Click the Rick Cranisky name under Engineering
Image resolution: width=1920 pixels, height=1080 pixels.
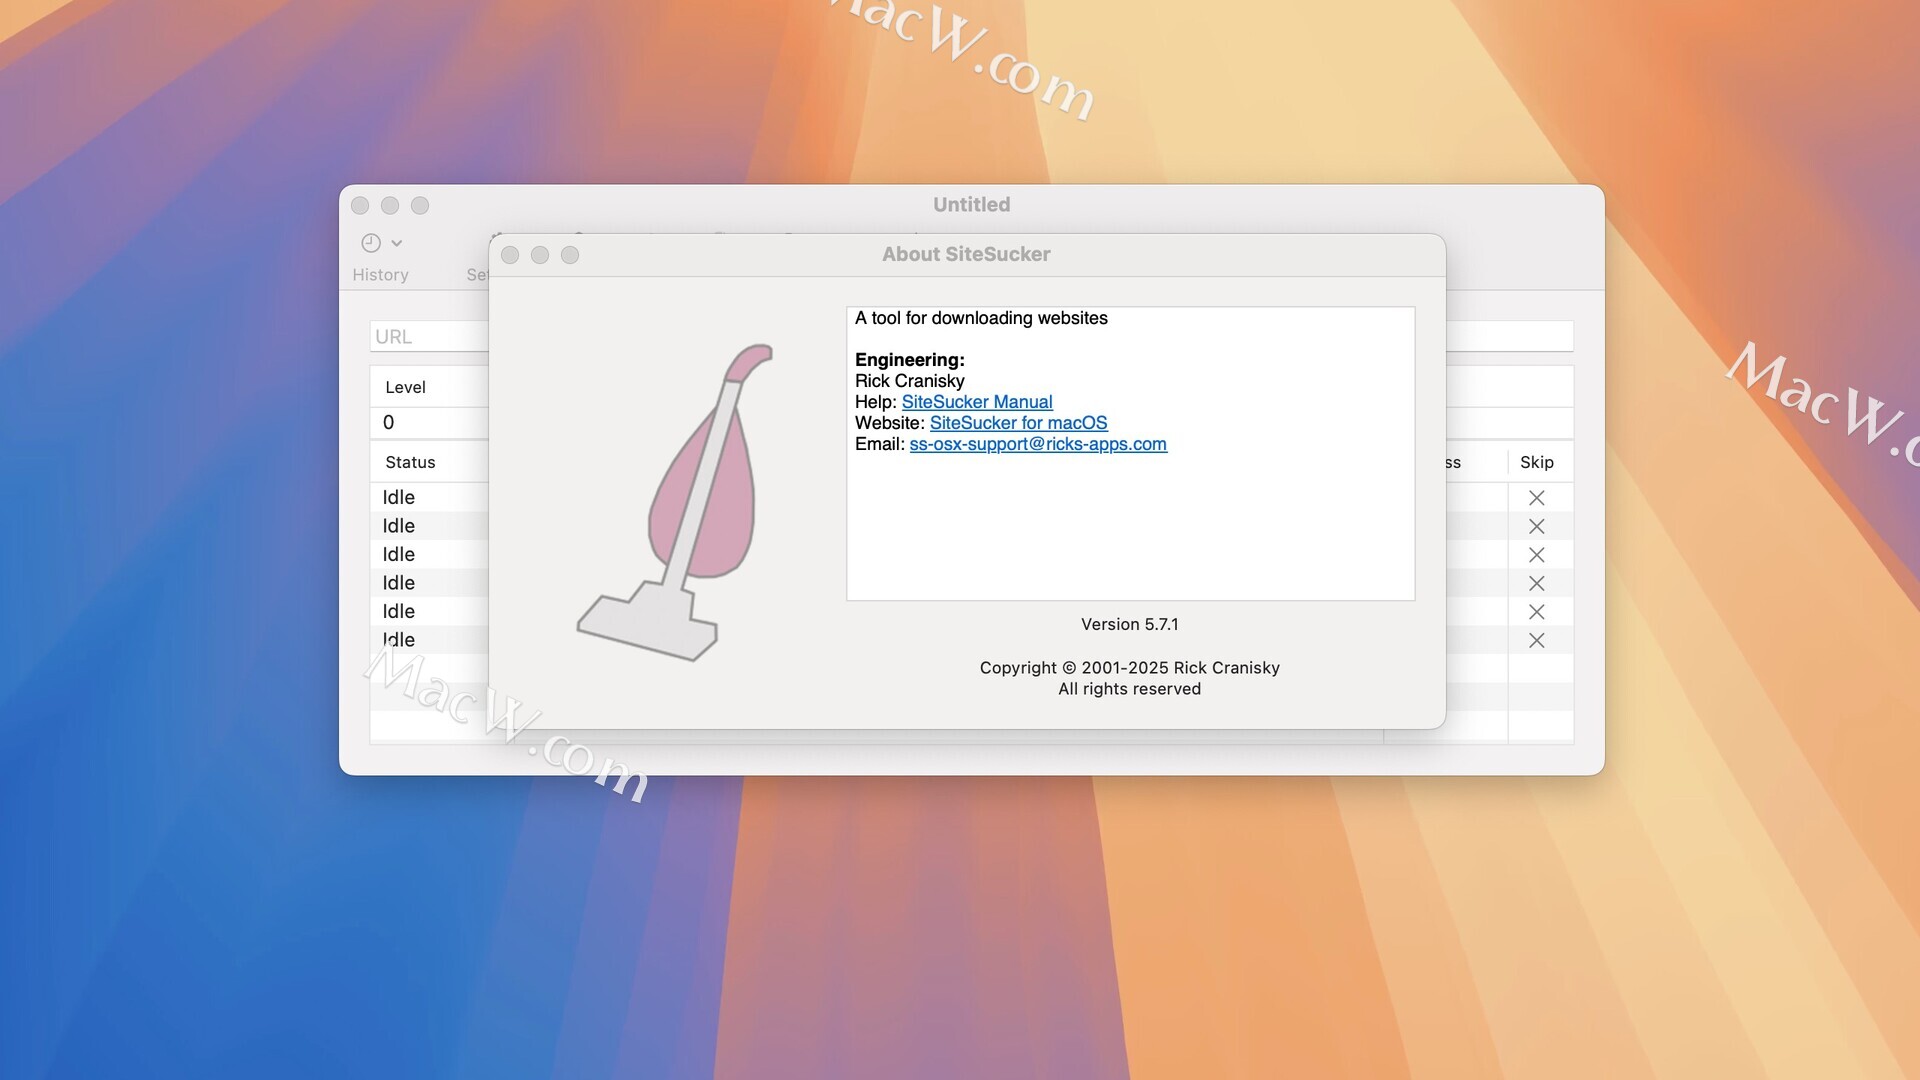tap(910, 381)
